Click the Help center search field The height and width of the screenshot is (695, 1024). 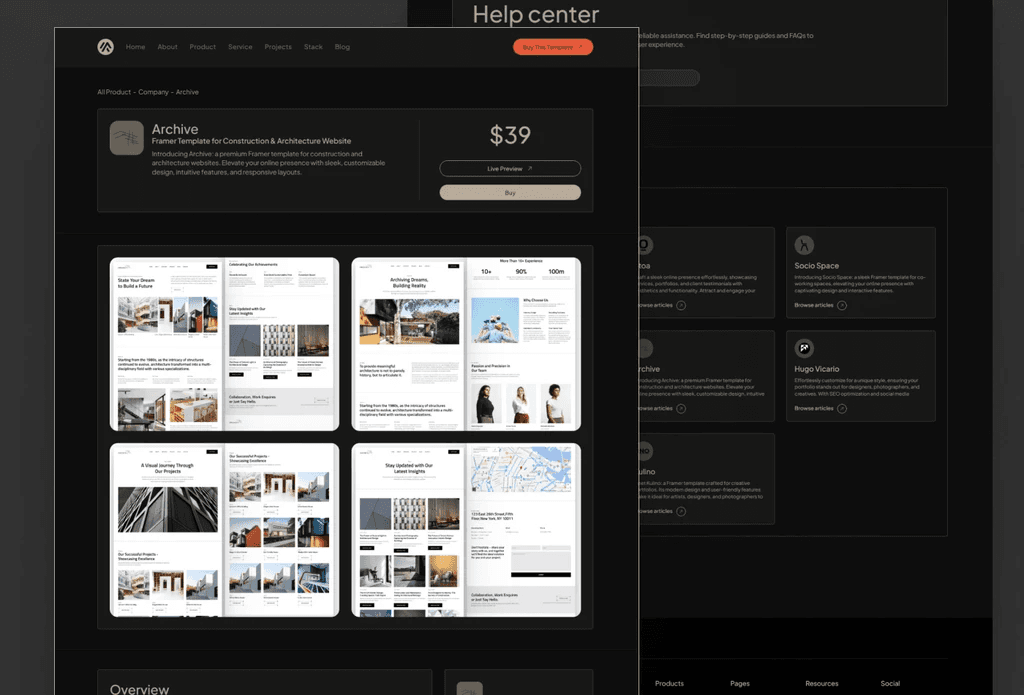(x=669, y=78)
